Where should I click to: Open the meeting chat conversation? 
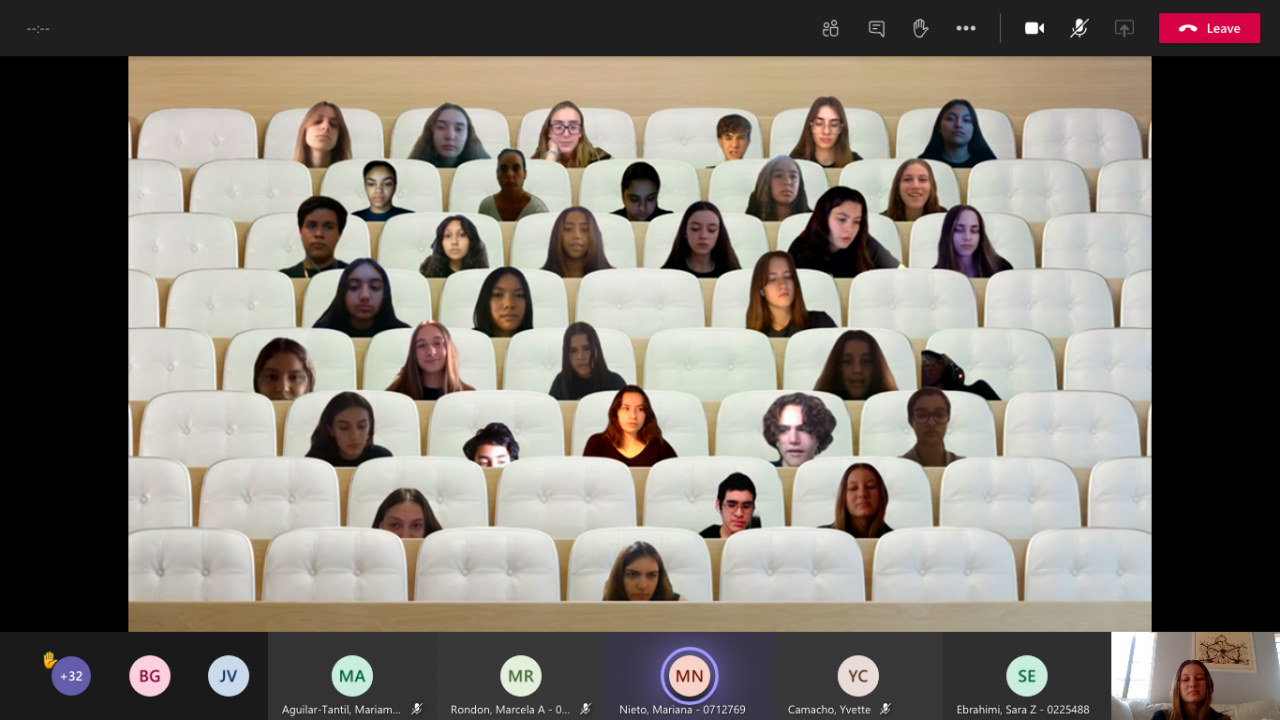(x=876, y=28)
